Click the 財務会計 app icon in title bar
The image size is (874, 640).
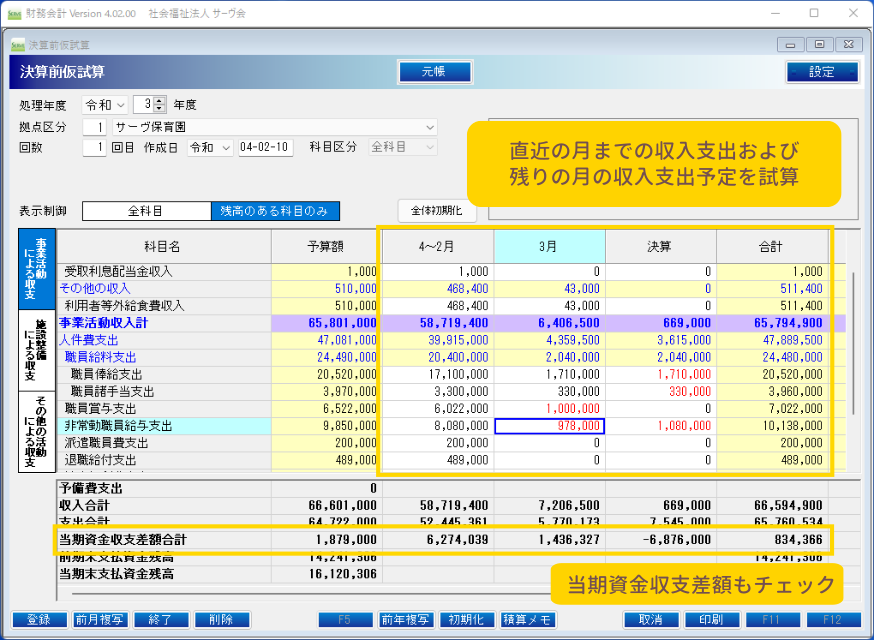(14, 13)
